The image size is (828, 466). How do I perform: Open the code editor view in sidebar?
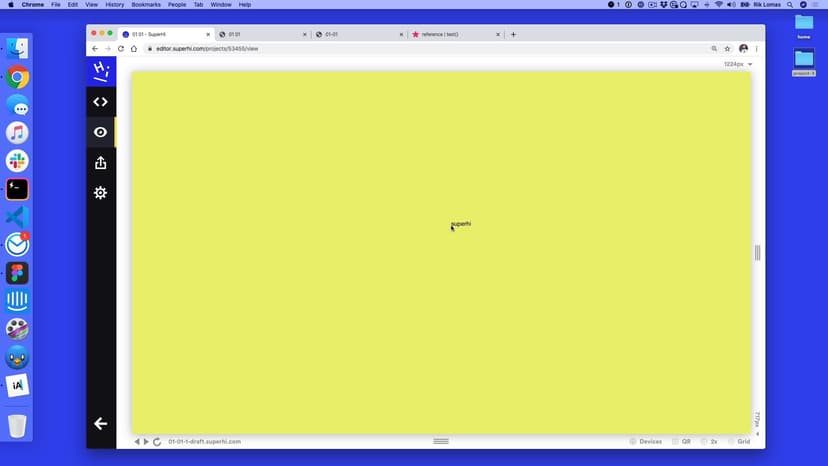pos(100,102)
